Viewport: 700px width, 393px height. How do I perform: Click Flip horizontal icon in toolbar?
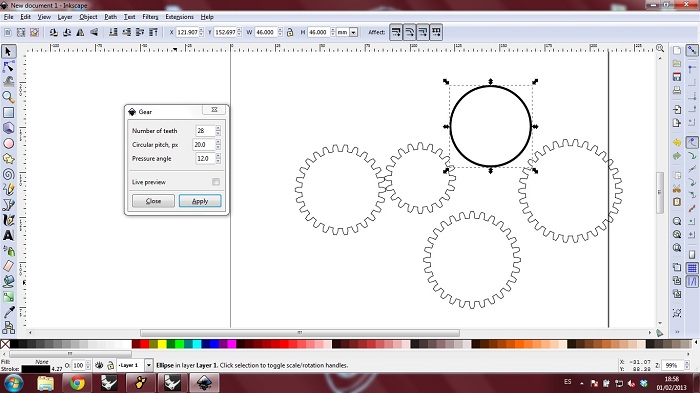(x=80, y=32)
